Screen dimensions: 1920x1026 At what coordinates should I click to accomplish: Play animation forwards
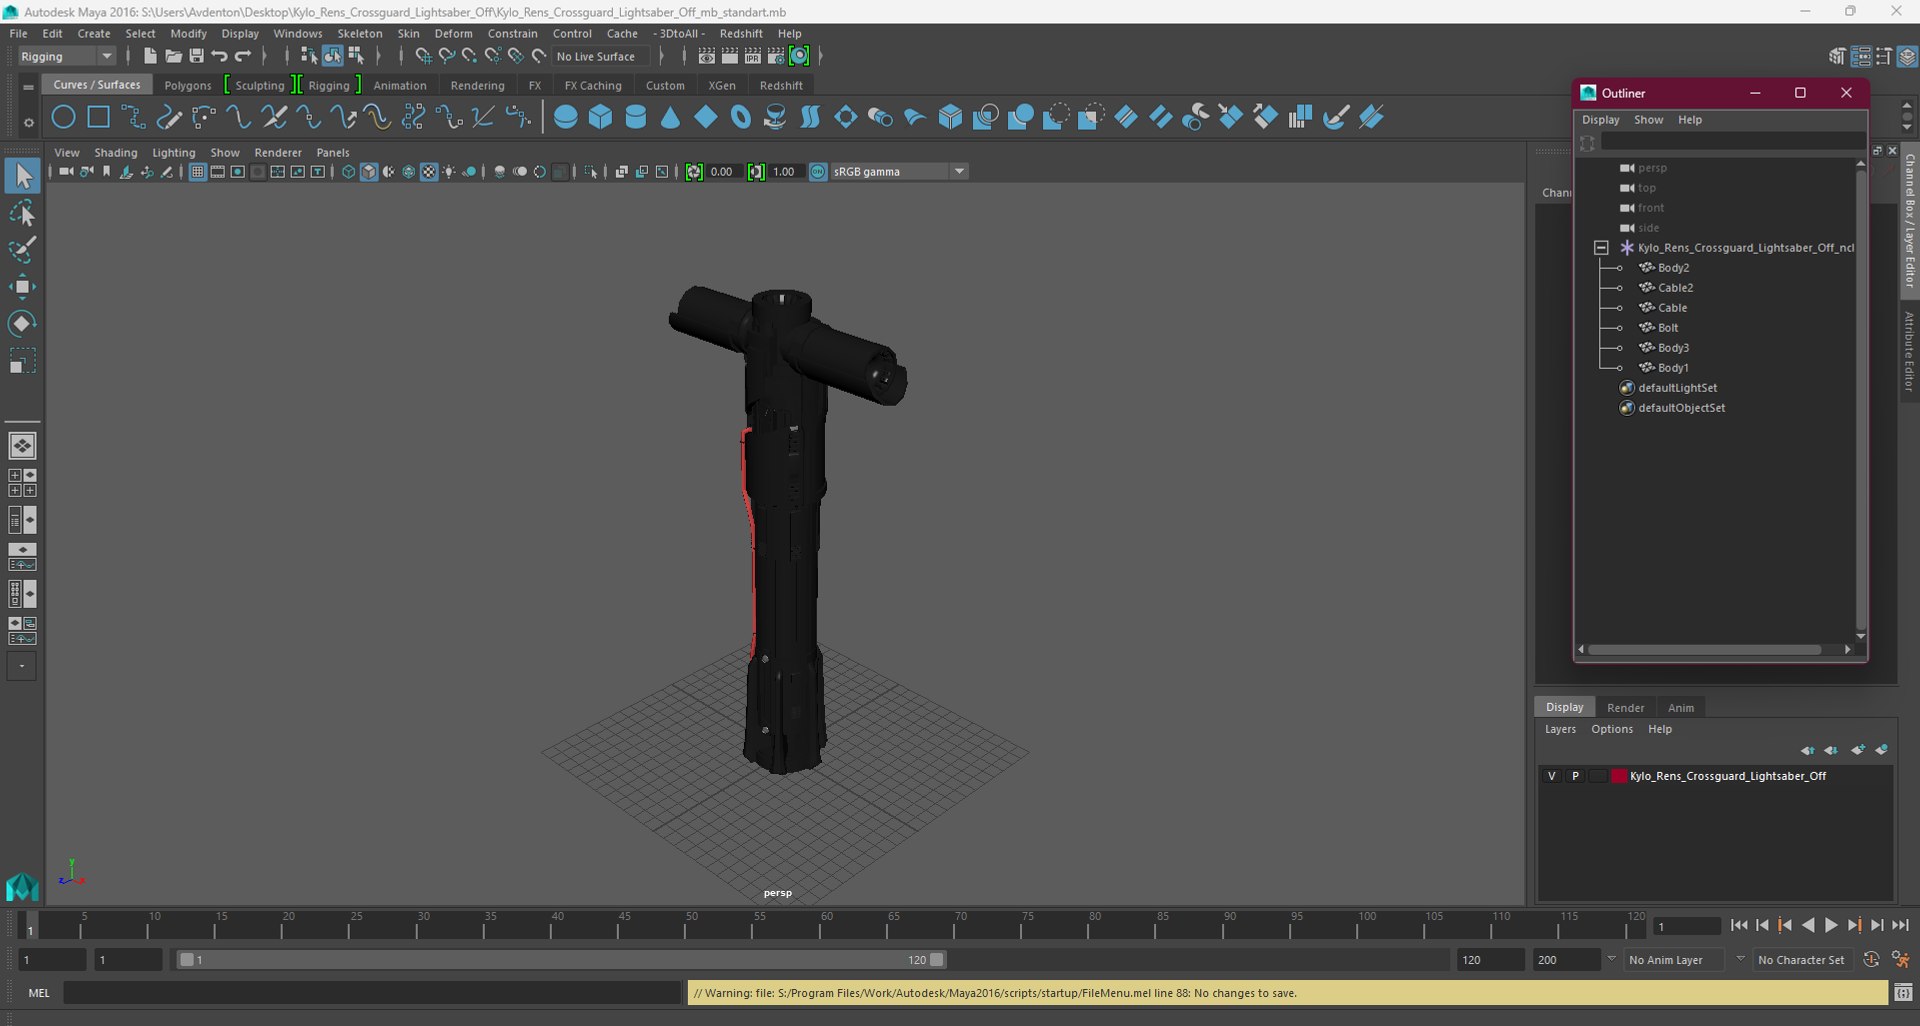coord(1831,926)
